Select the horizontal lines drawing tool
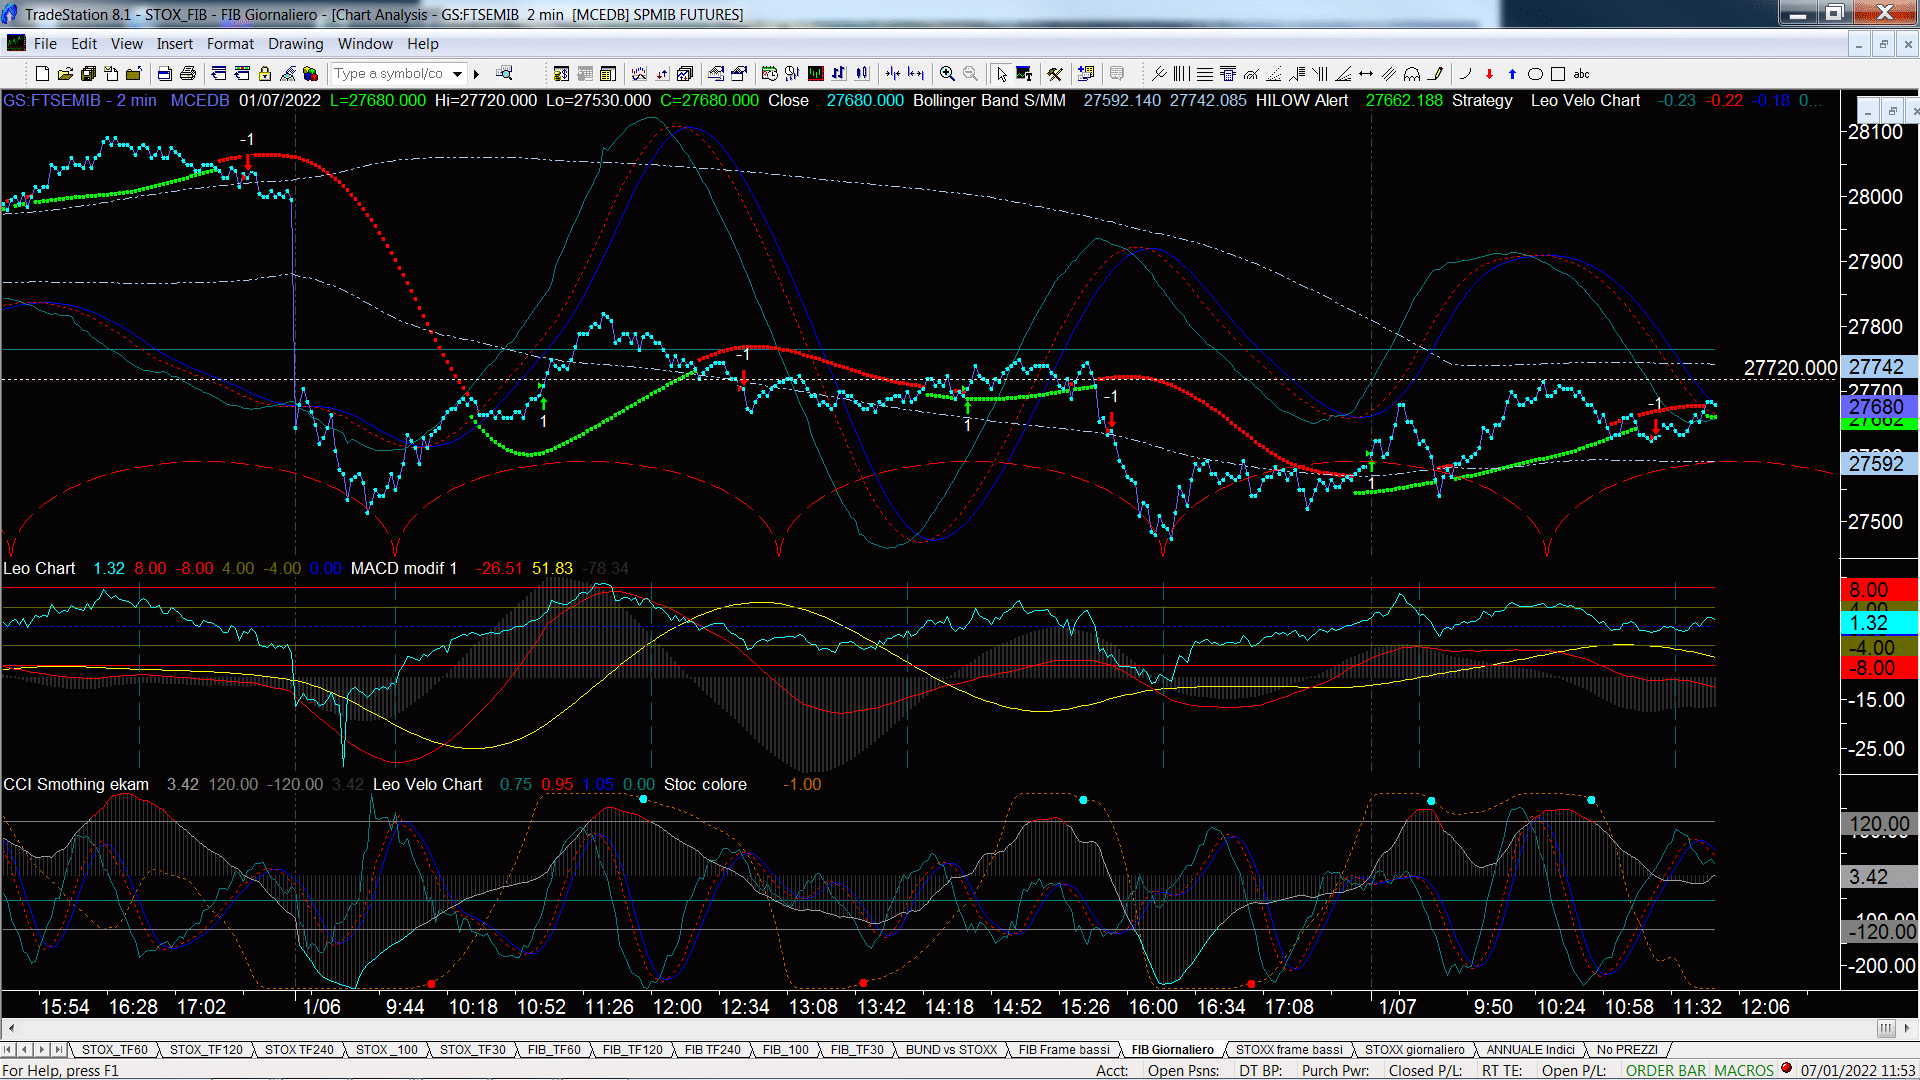Viewport: 1920px width, 1080px height. coord(1205,73)
